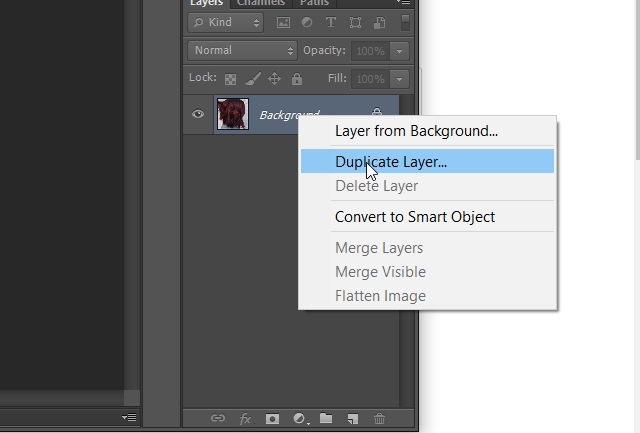This screenshot has width=640, height=433.
Task: Create a new layer icon
Action: (x=353, y=418)
